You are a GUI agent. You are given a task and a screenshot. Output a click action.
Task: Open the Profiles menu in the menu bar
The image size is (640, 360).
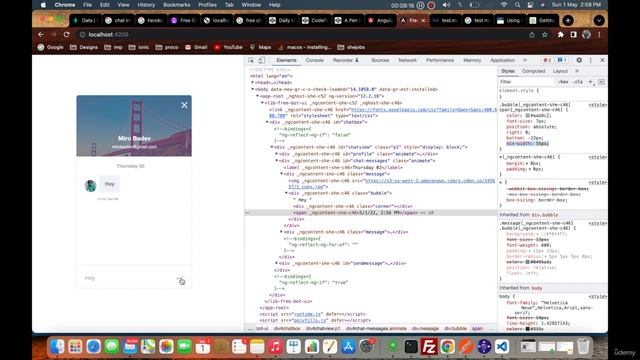(x=207, y=5)
